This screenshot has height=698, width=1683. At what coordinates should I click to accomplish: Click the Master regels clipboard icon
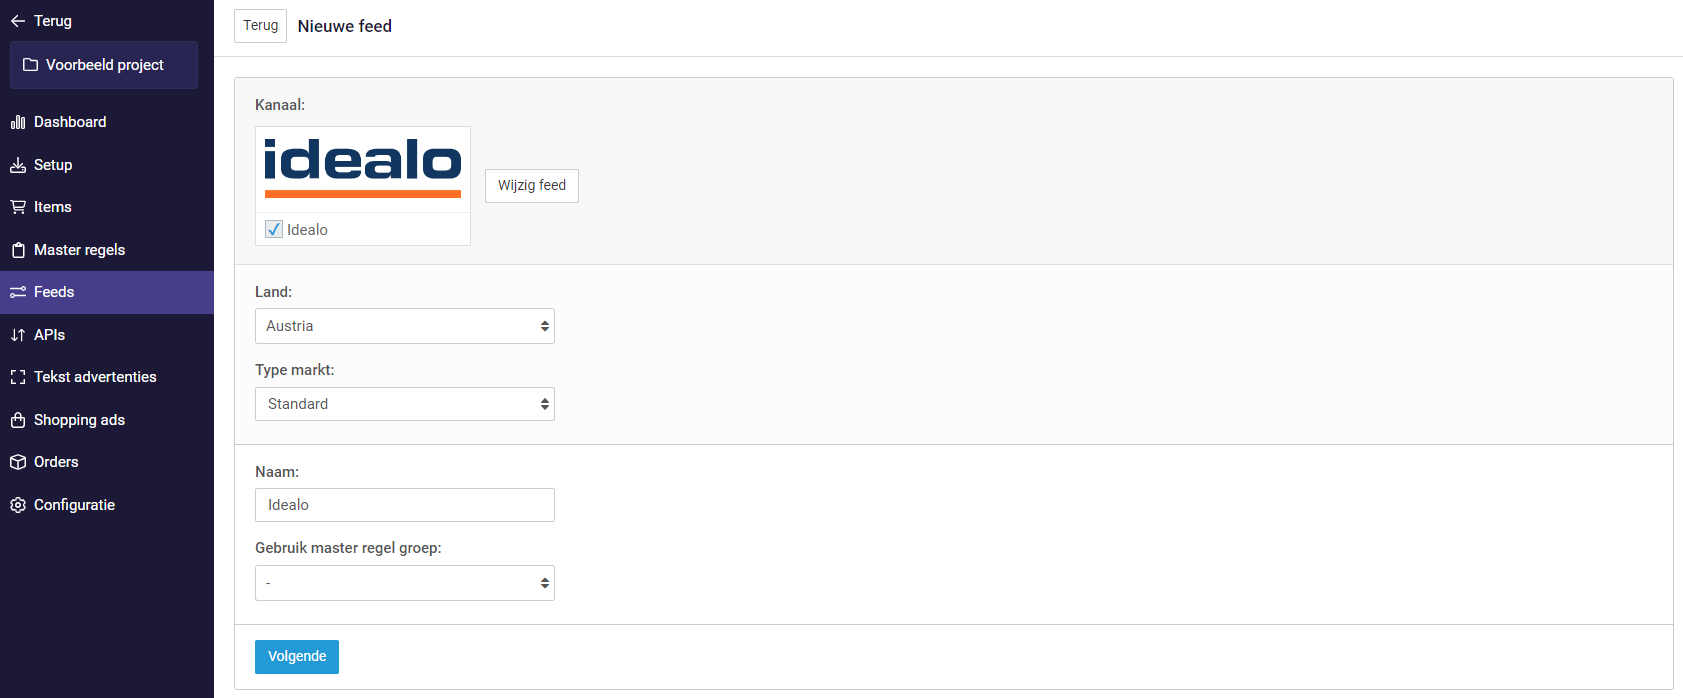coord(18,250)
